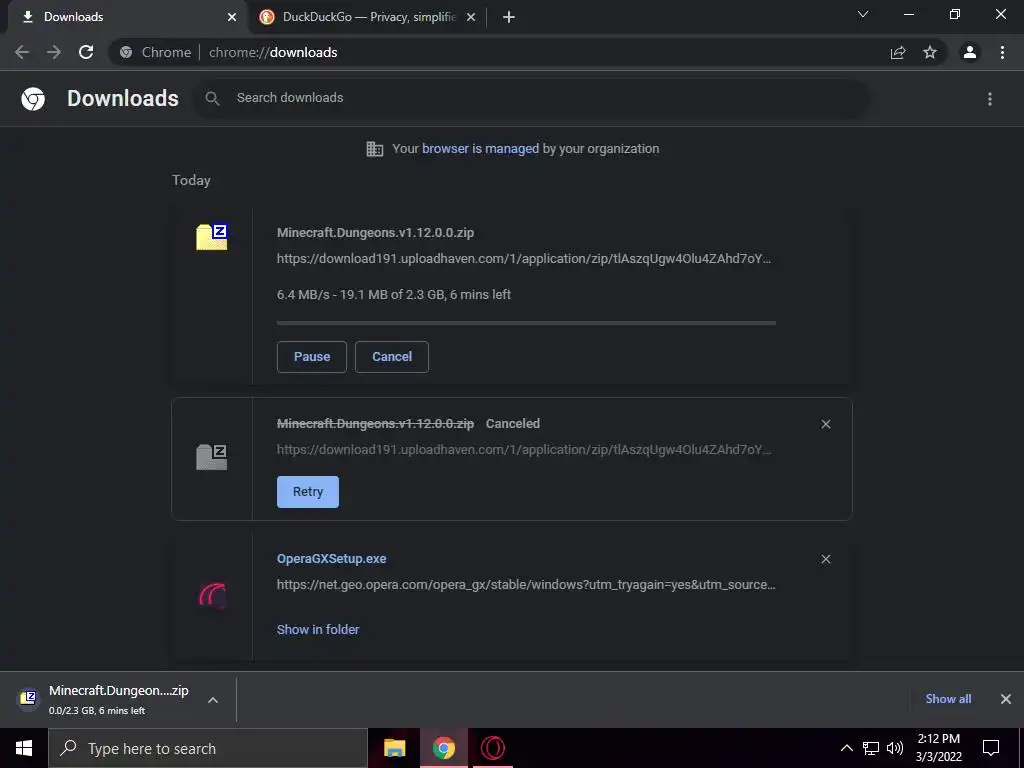Reload the downloads page
Viewport: 1024px width, 768px height.
click(x=86, y=52)
